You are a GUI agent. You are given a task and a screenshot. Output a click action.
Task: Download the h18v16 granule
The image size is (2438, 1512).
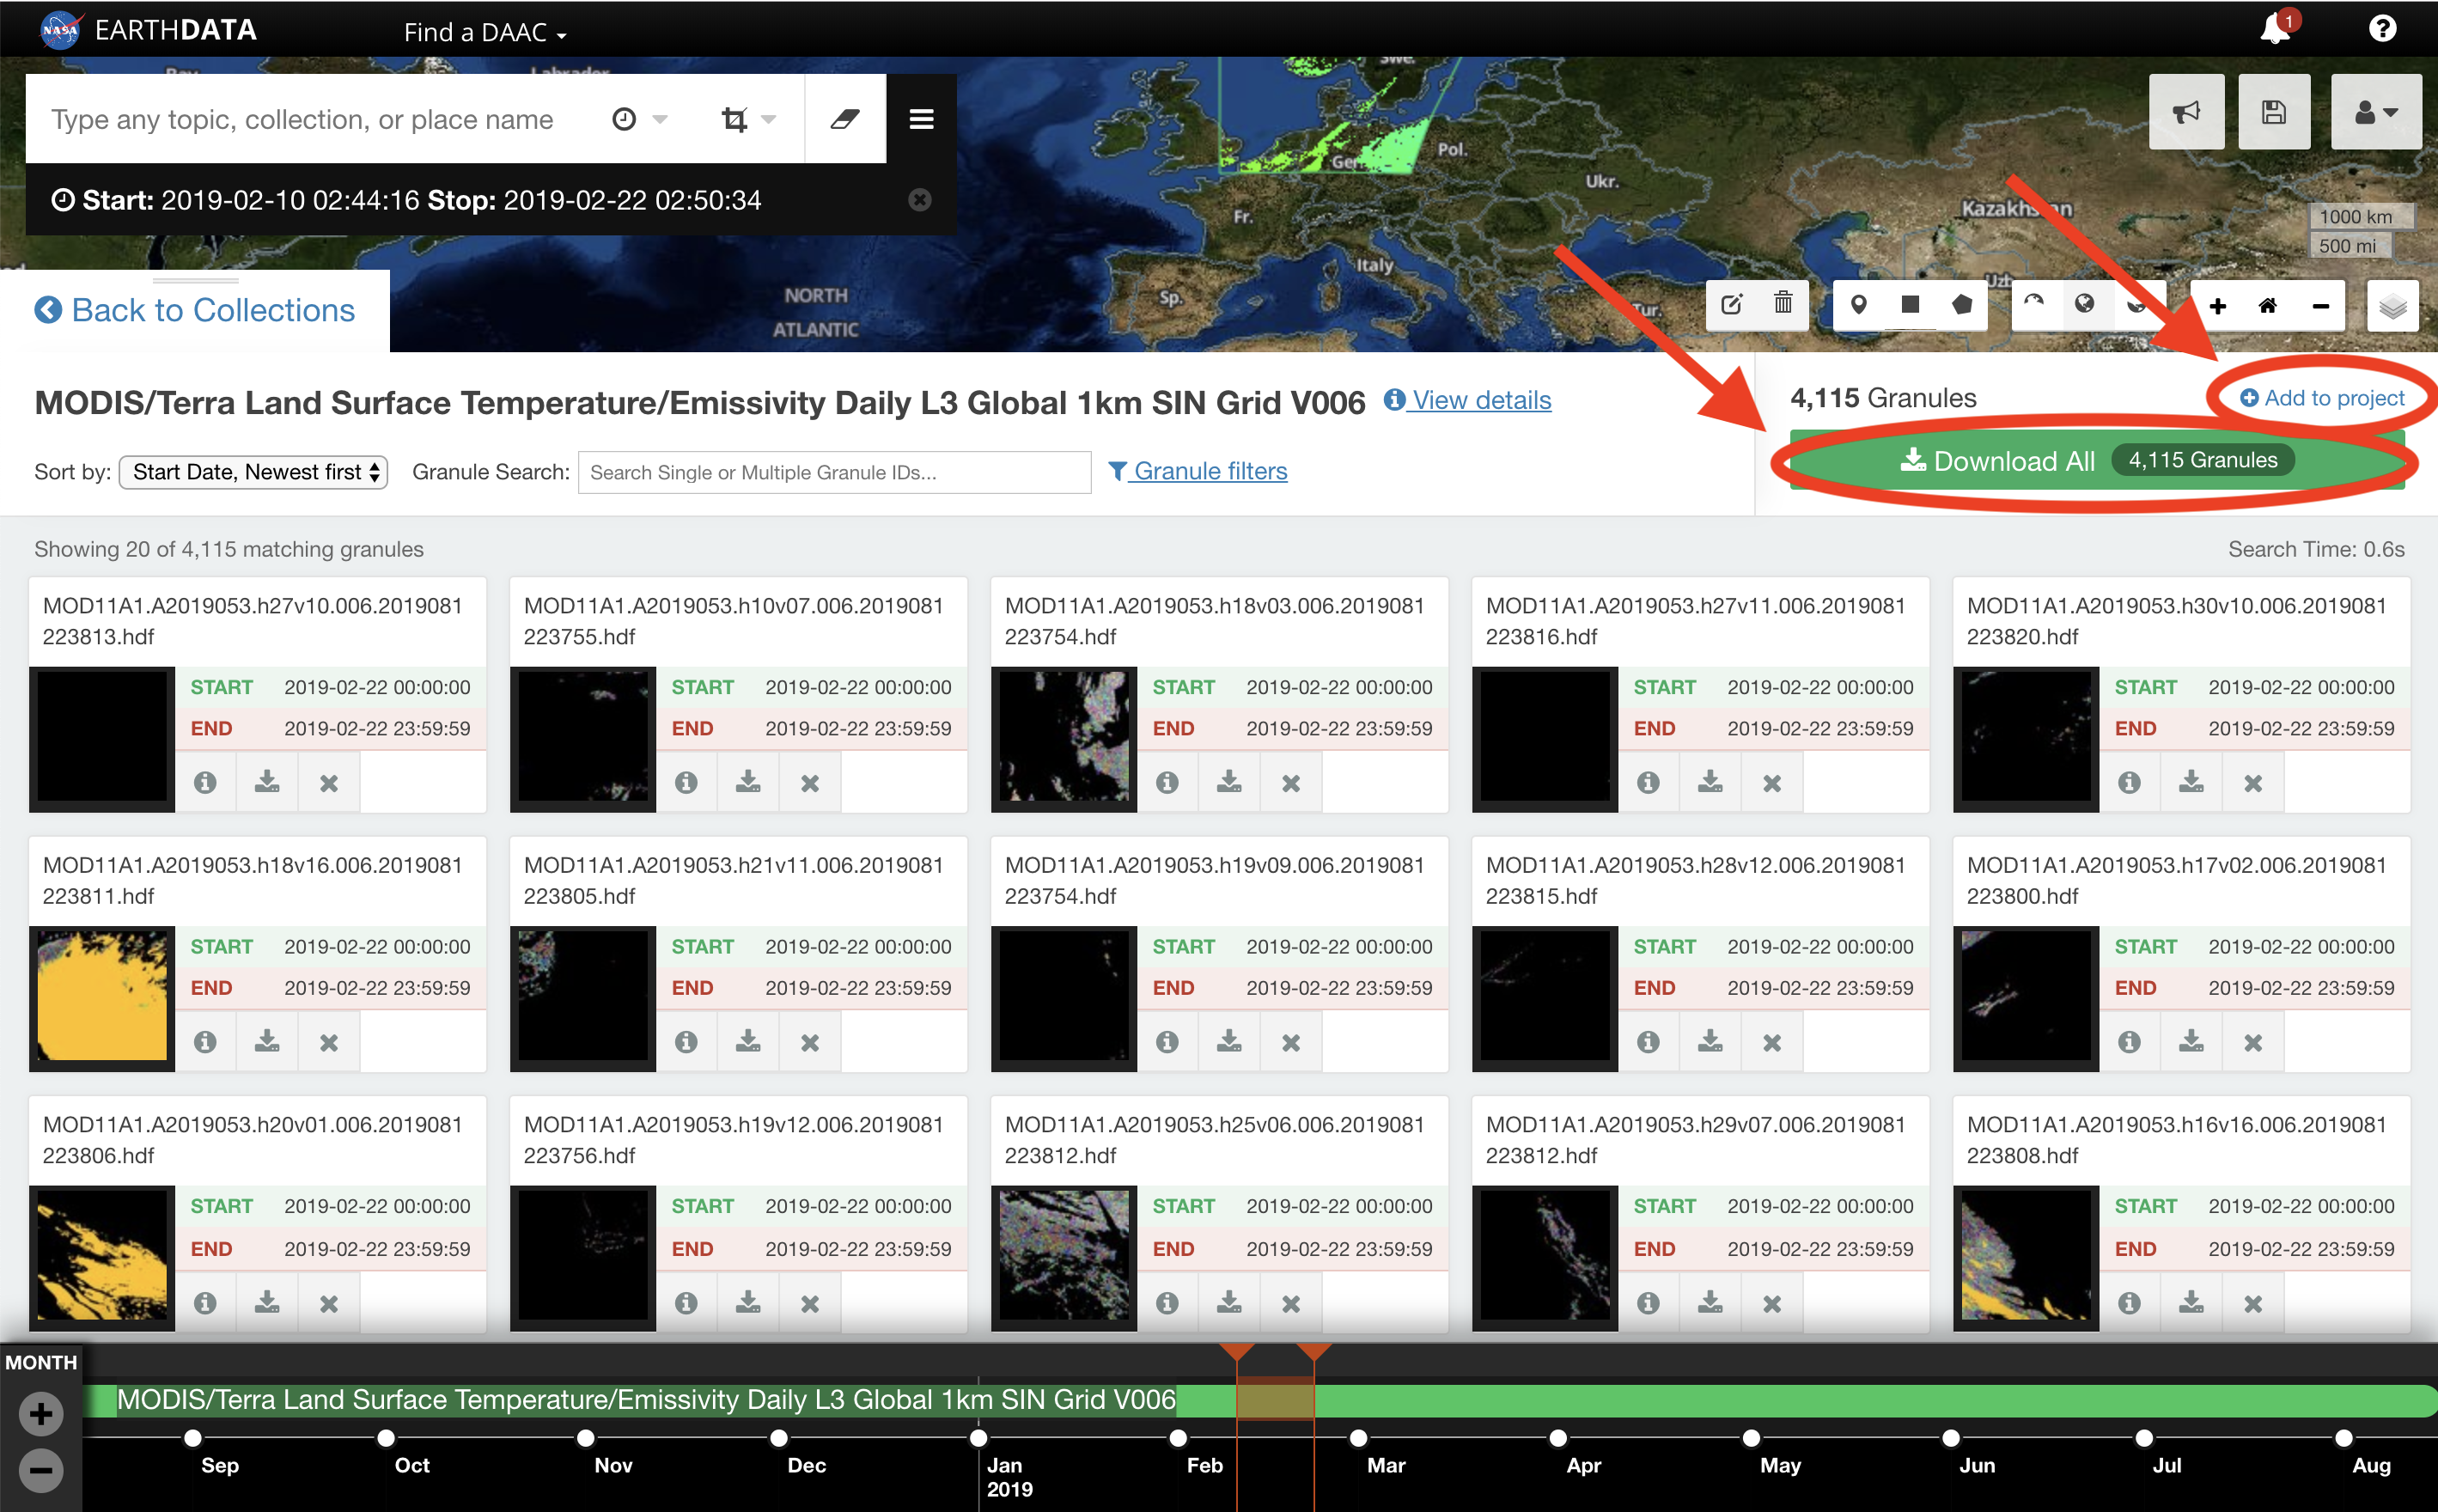pos(267,1042)
